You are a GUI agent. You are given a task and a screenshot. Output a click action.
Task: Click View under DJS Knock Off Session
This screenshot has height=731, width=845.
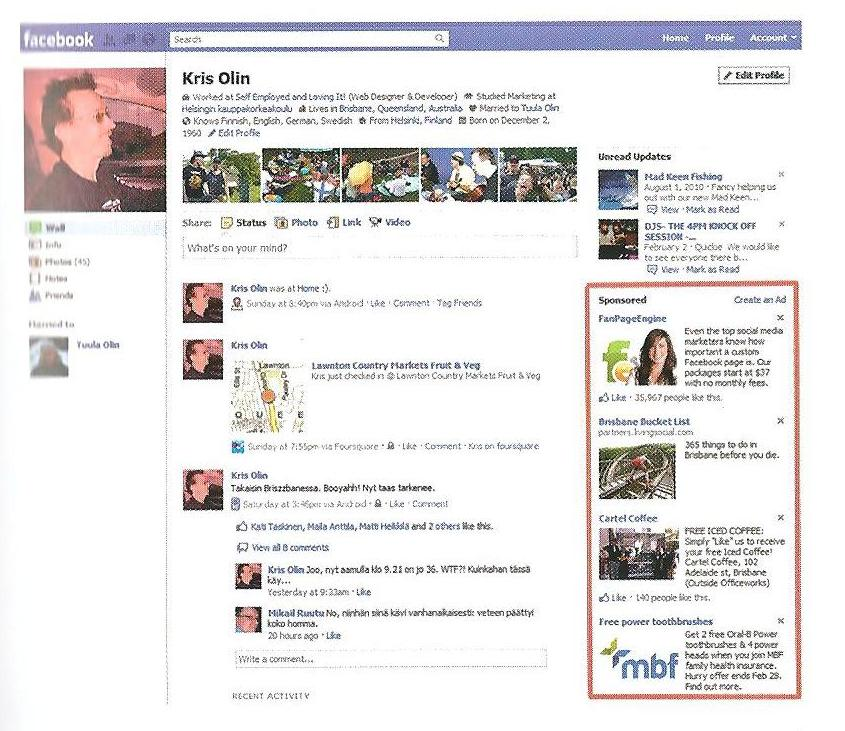tap(670, 270)
